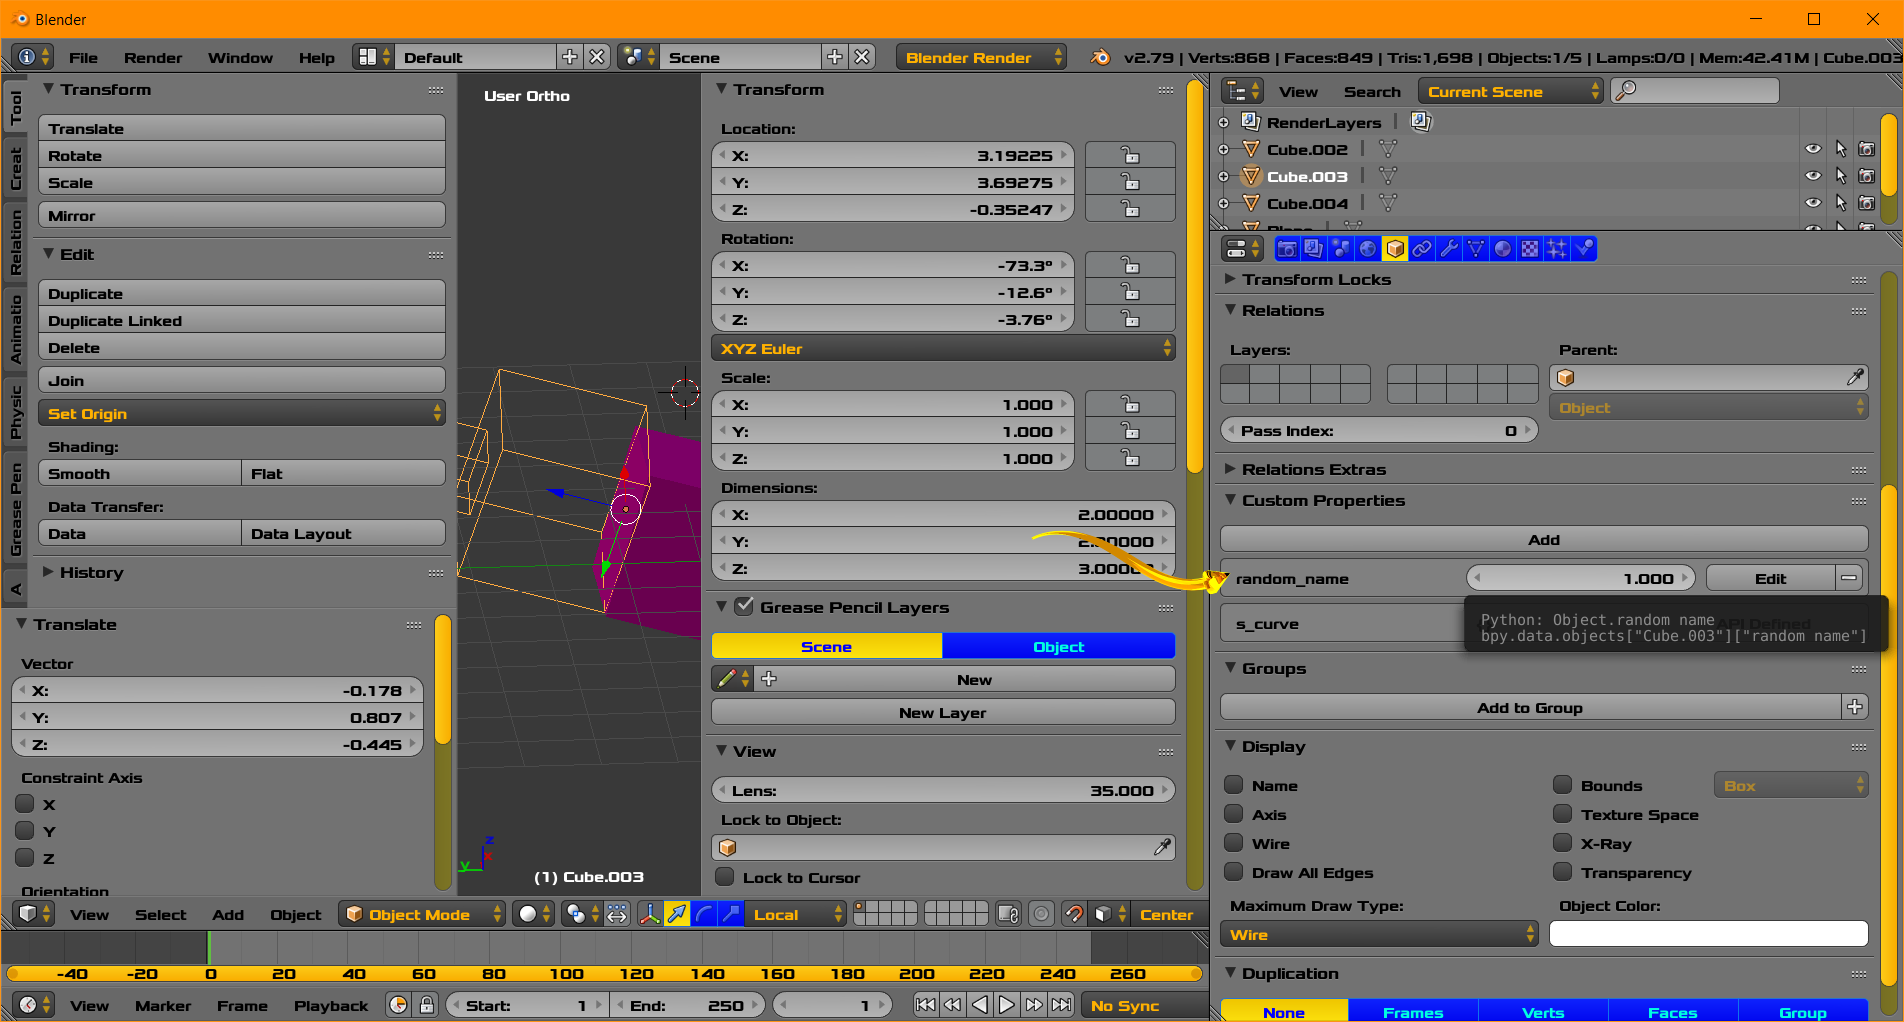1904x1022 pixels.
Task: Open the Constraints properties tab (chain icon)
Action: coord(1422,249)
